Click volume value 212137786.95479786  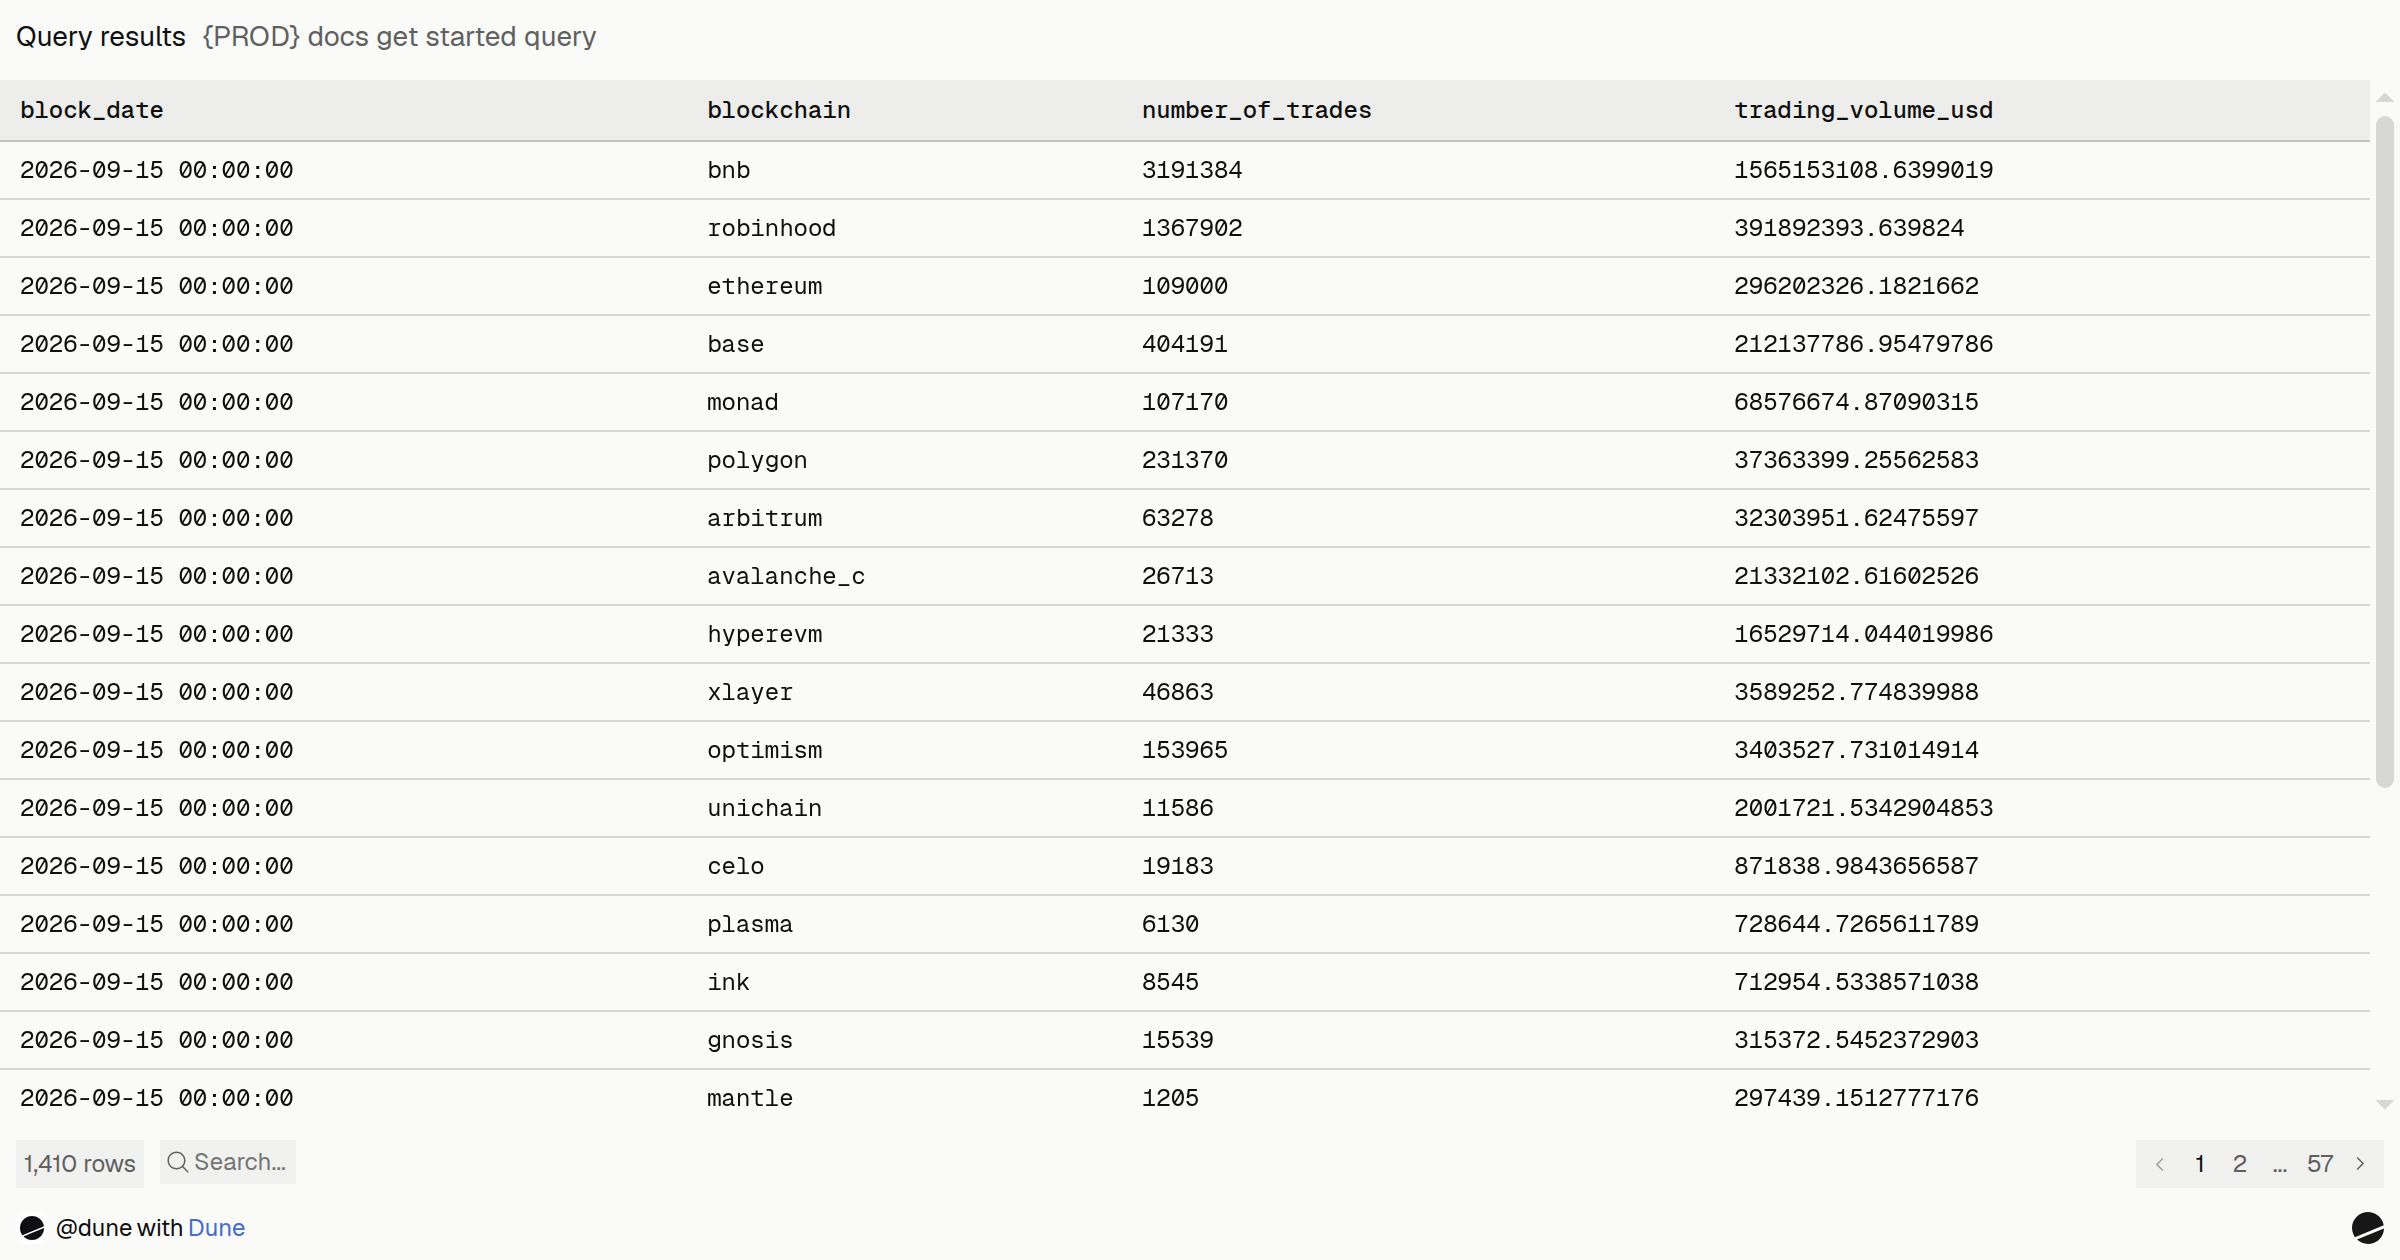click(1864, 344)
